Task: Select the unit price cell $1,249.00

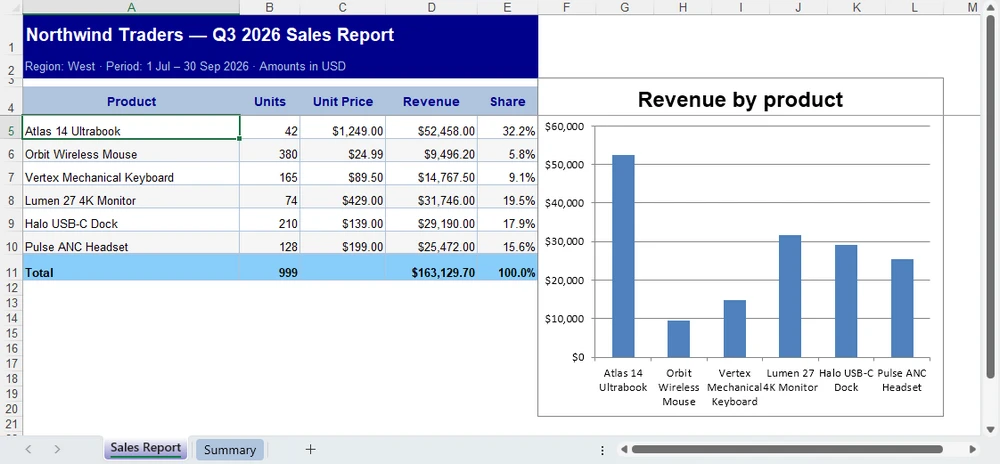Action: point(343,127)
